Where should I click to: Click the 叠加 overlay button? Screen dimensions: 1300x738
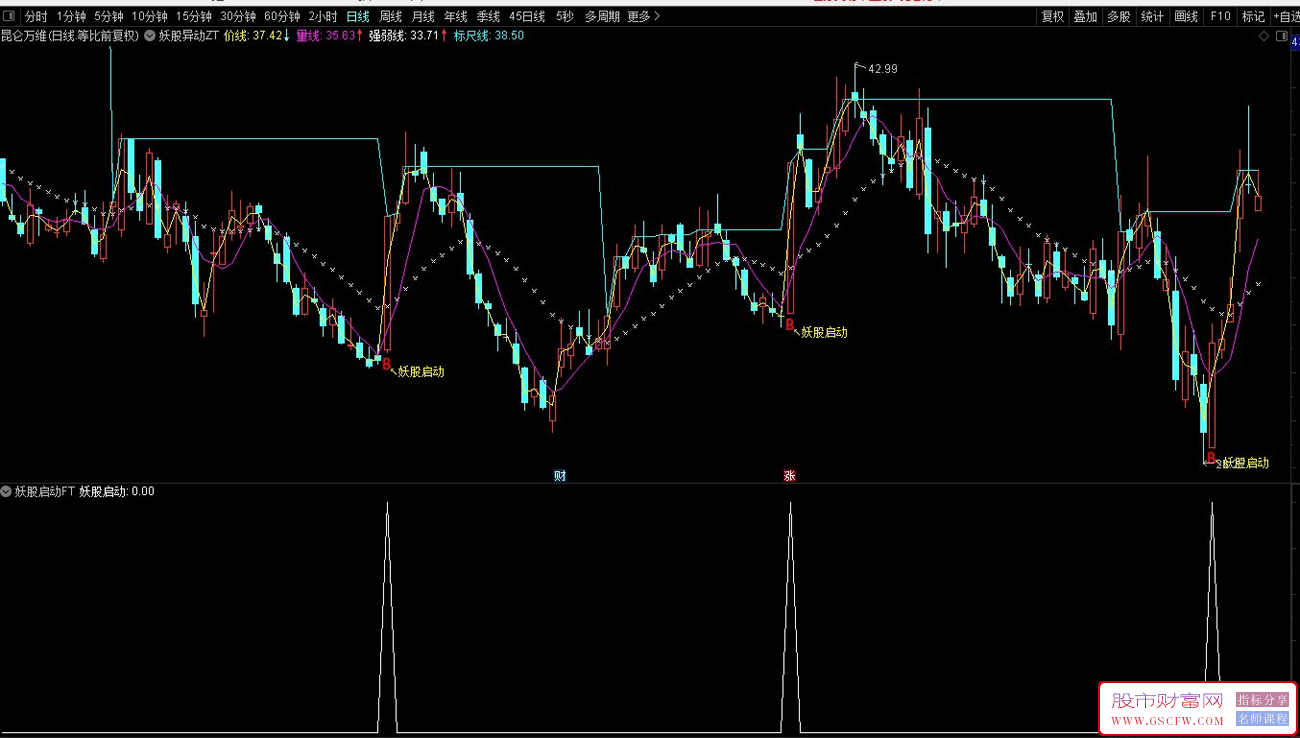point(1086,16)
